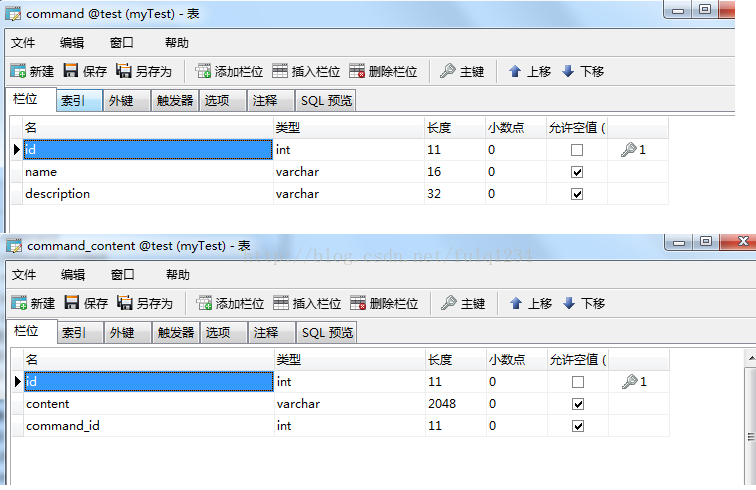Open the 窗口 menu in the command_content window

point(122,275)
